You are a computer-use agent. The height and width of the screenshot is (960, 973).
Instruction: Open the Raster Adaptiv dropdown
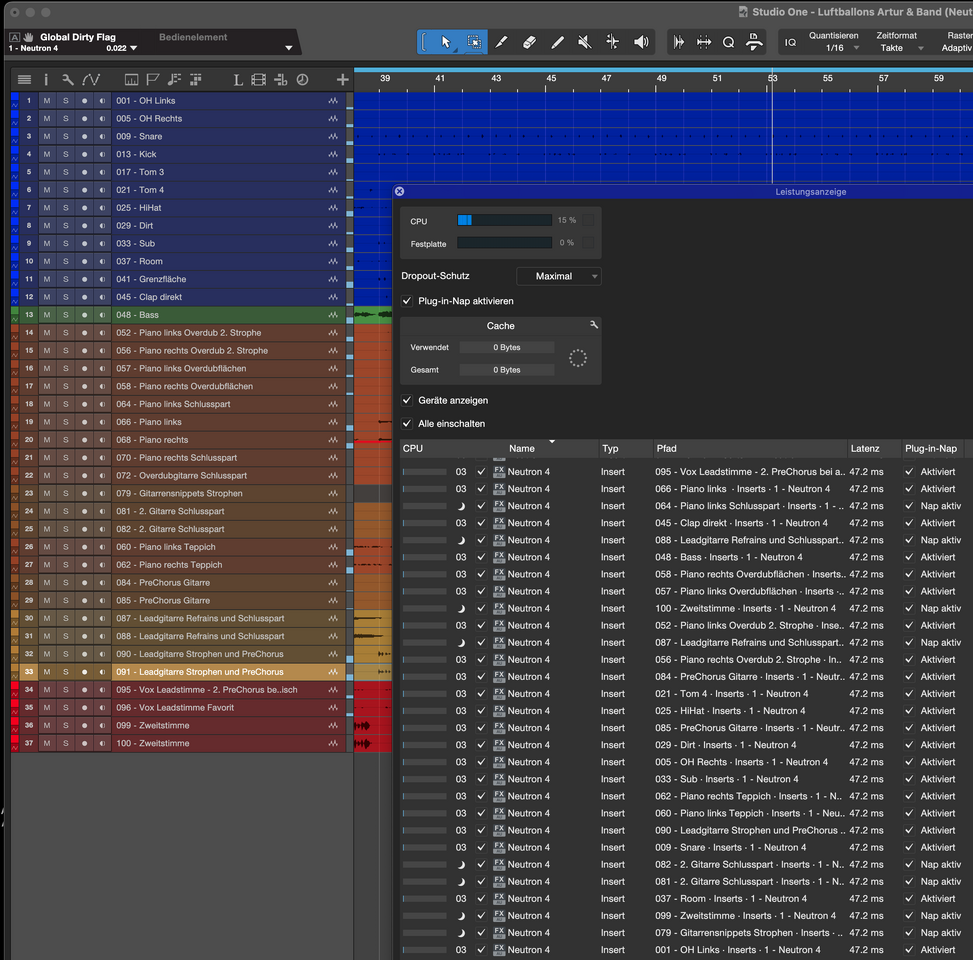(956, 48)
